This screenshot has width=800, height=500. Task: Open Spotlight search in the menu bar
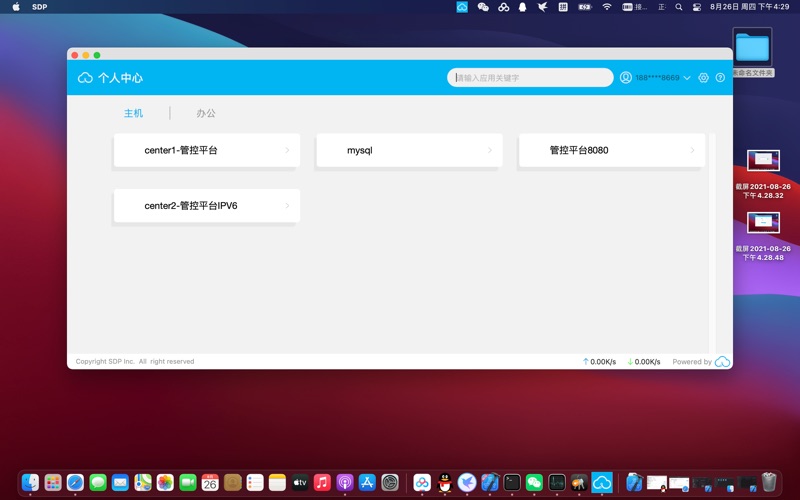click(x=679, y=7)
